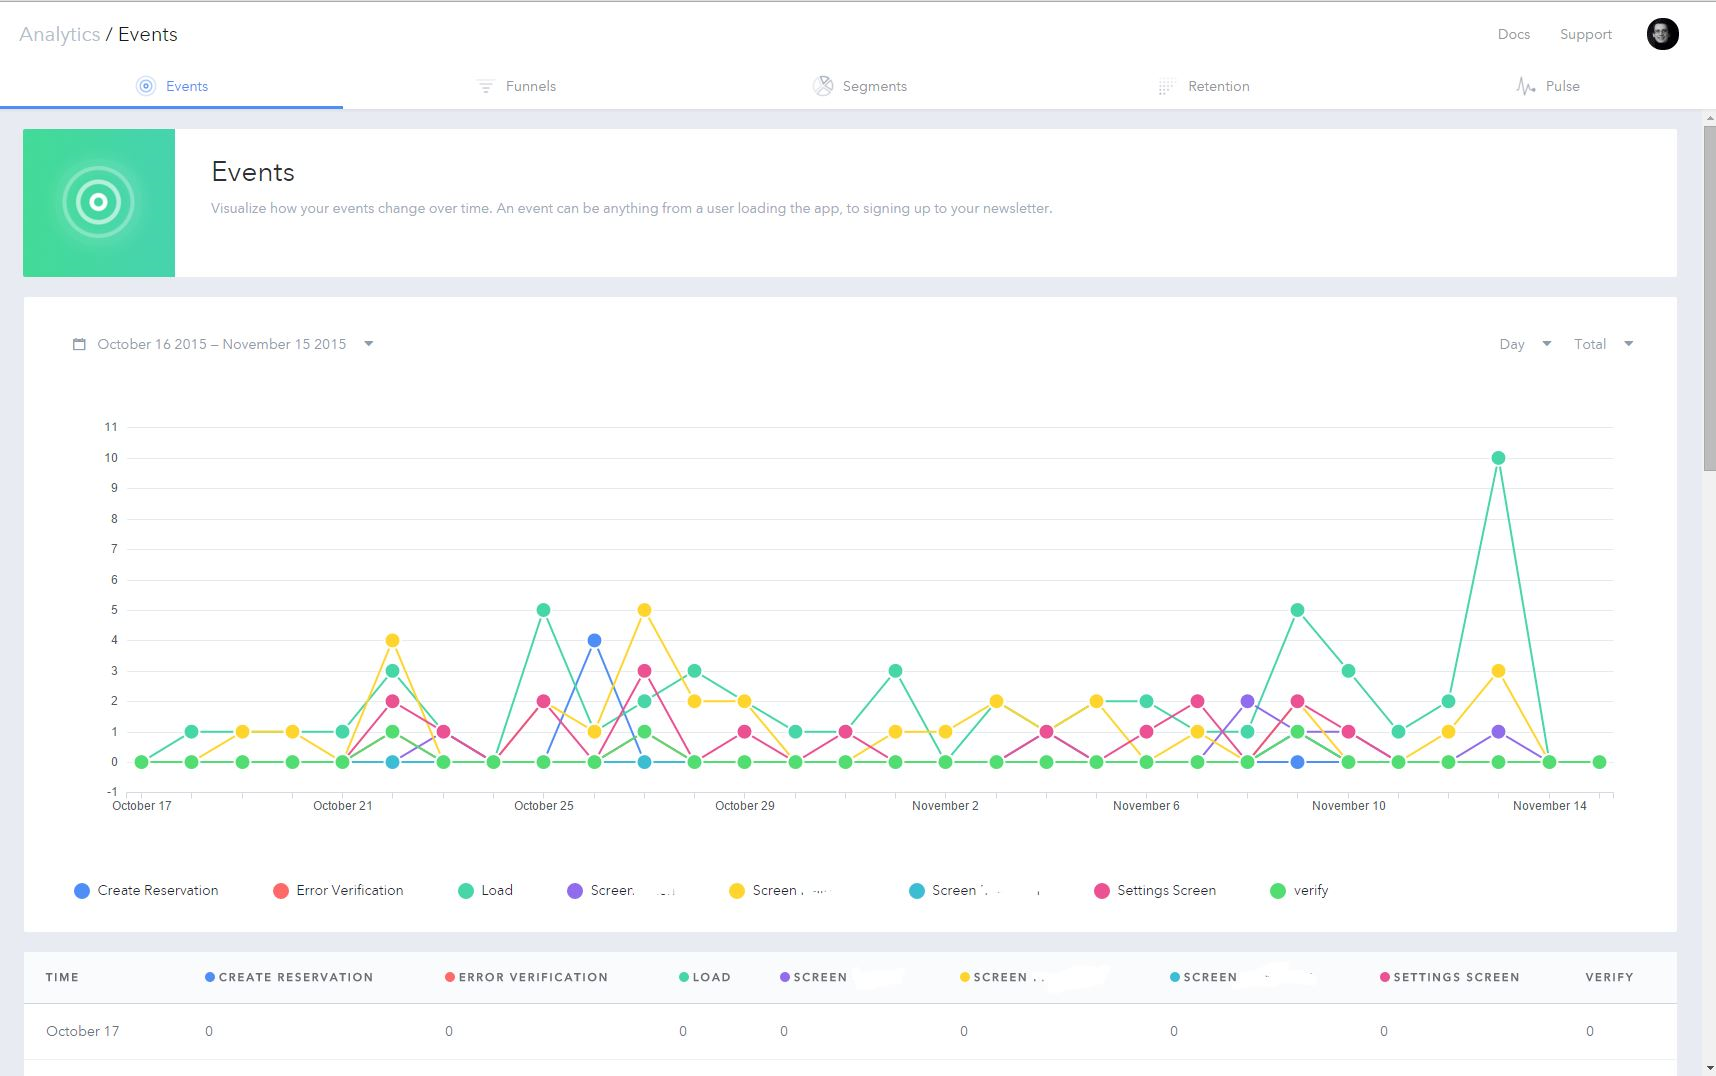
Task: Click the Segments pie chart icon
Action: pyautogui.click(x=823, y=86)
